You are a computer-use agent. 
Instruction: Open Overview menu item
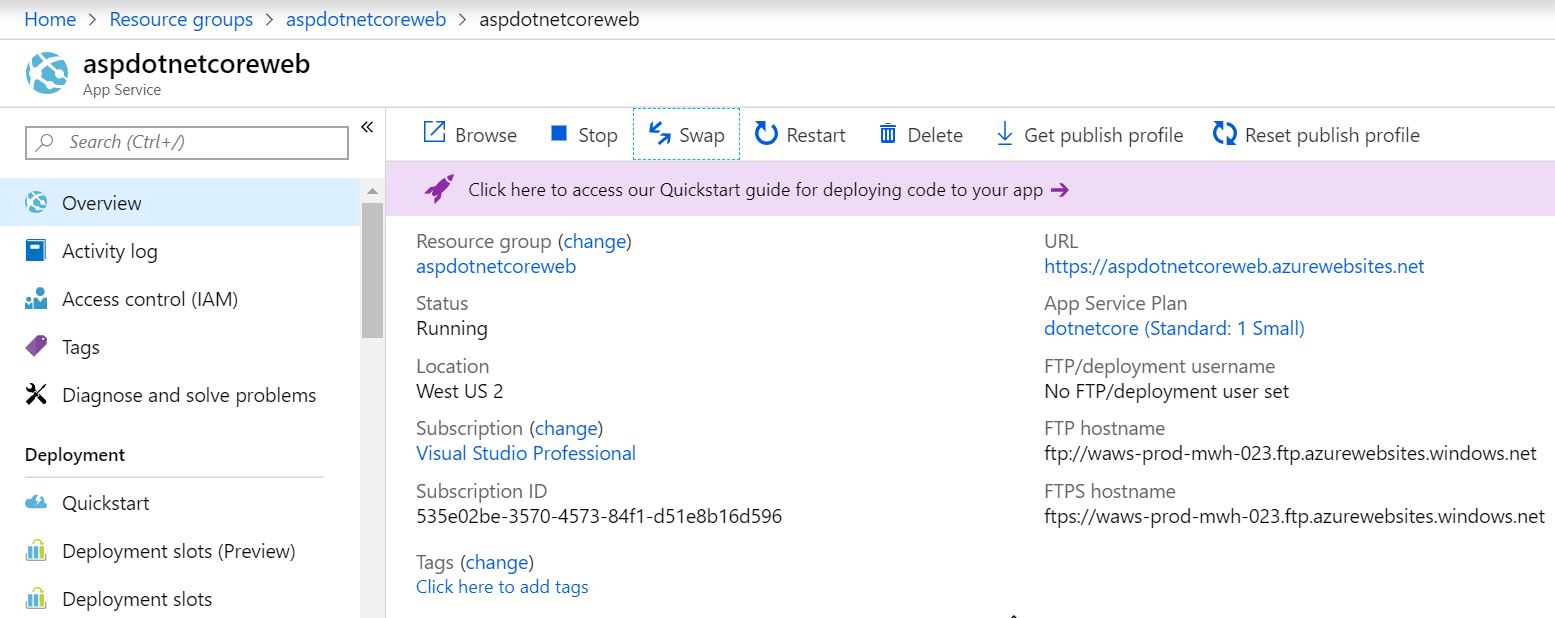point(180,203)
